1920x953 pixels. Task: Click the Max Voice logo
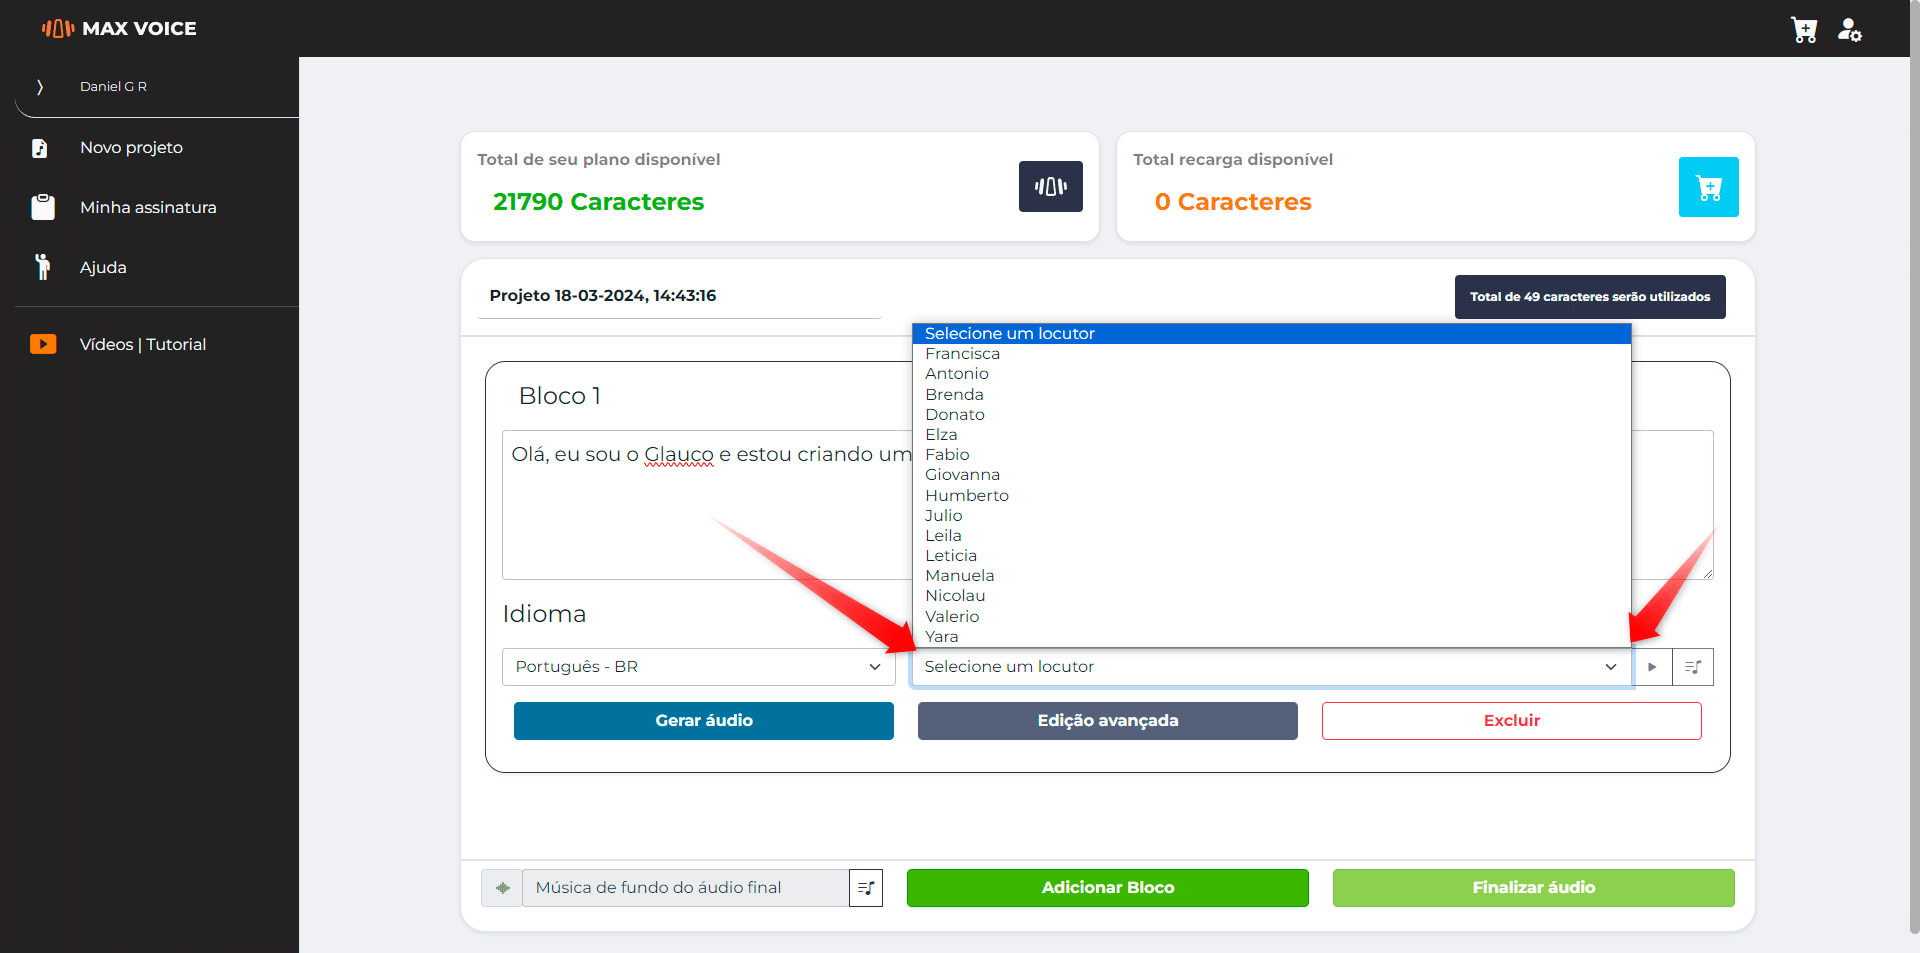coord(119,28)
